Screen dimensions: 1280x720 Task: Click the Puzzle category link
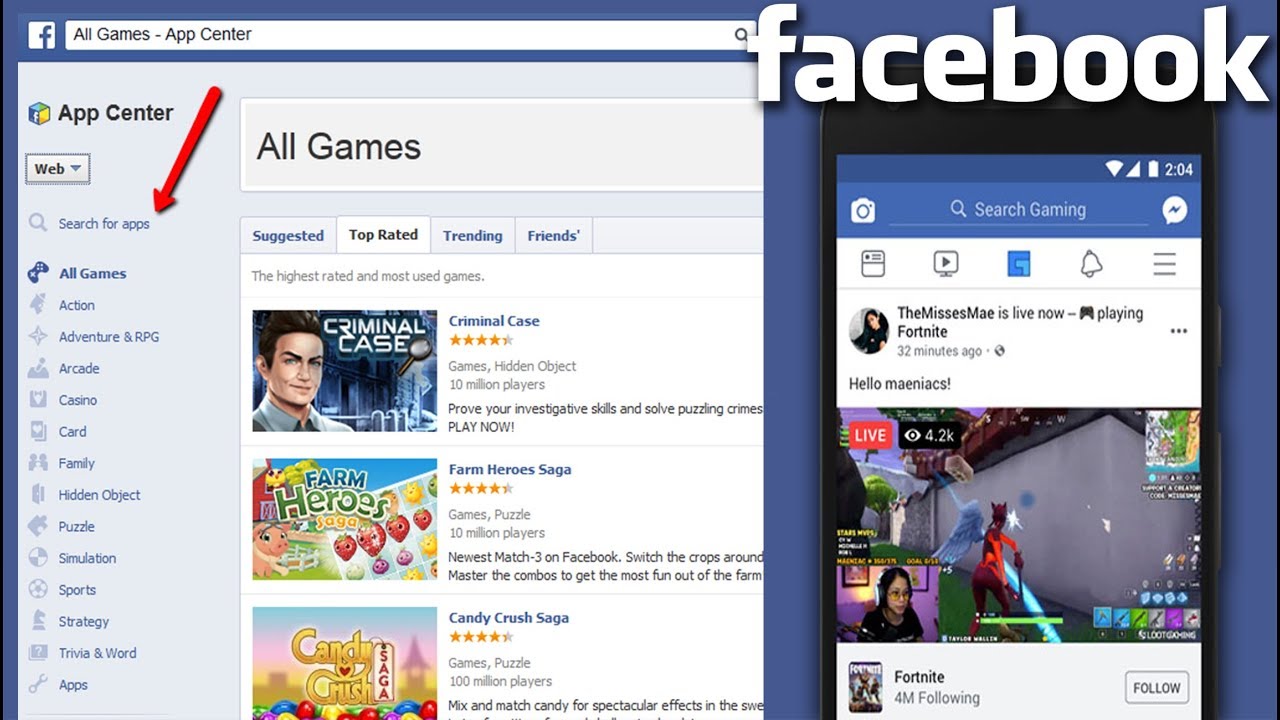coord(76,527)
